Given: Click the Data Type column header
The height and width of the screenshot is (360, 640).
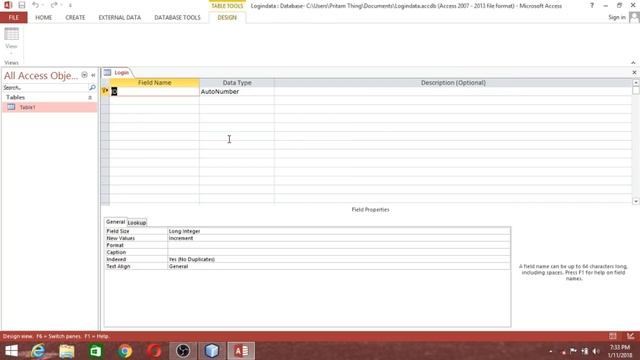Looking at the screenshot, I should click(x=237, y=82).
